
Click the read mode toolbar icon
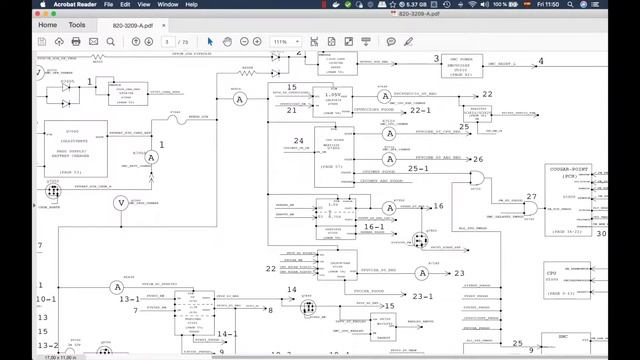[366, 42]
